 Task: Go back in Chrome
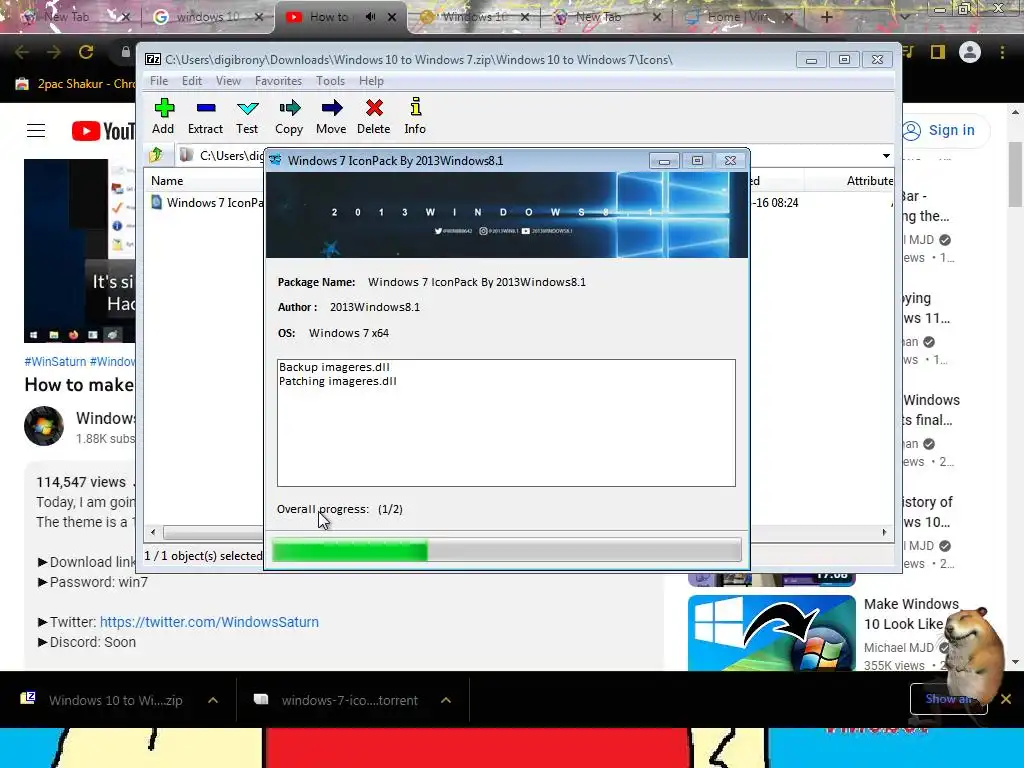22,52
